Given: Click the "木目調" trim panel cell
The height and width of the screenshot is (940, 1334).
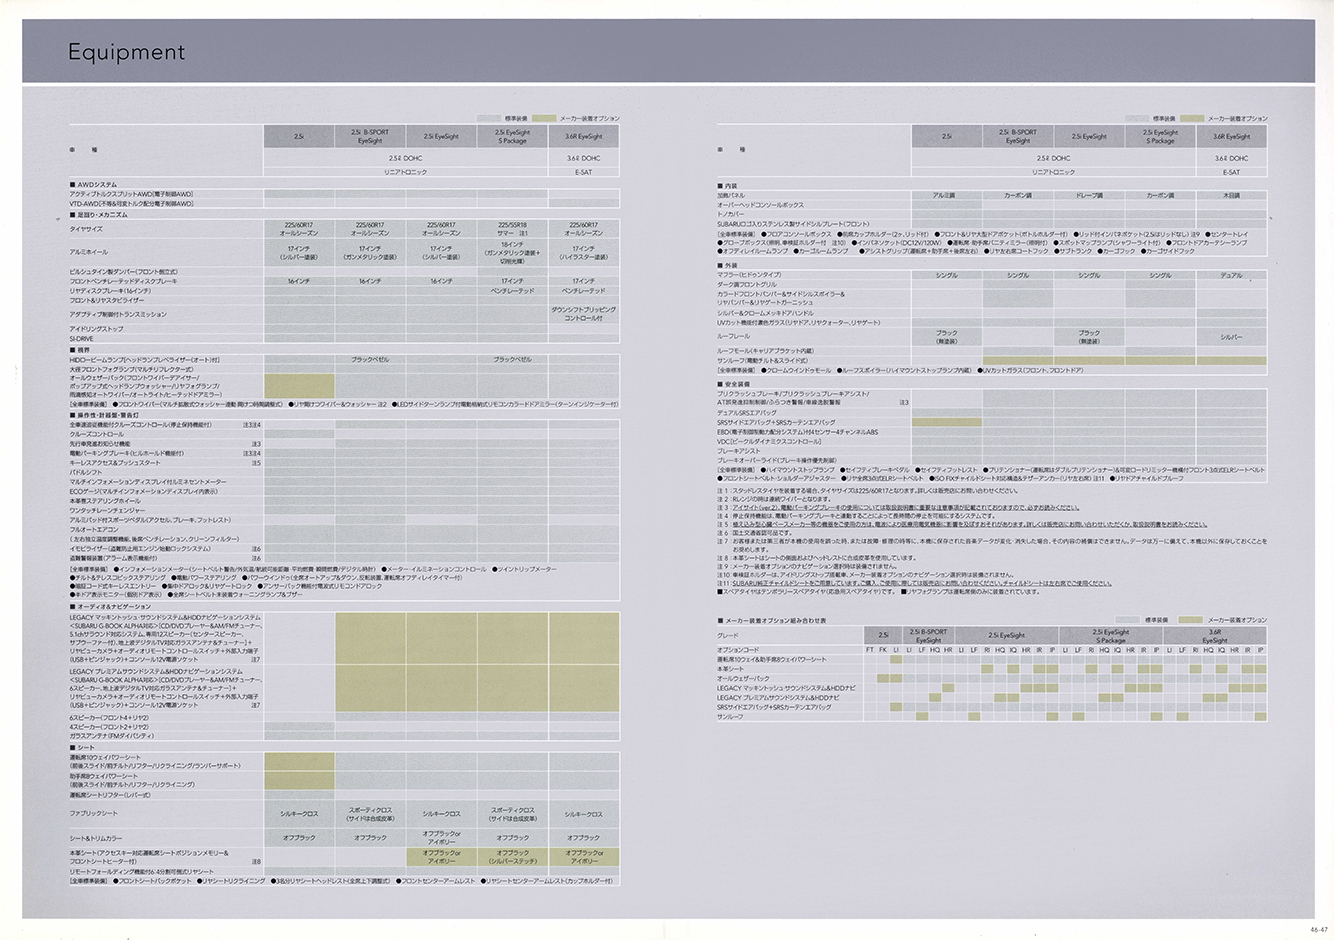Looking at the screenshot, I should point(1231,196).
